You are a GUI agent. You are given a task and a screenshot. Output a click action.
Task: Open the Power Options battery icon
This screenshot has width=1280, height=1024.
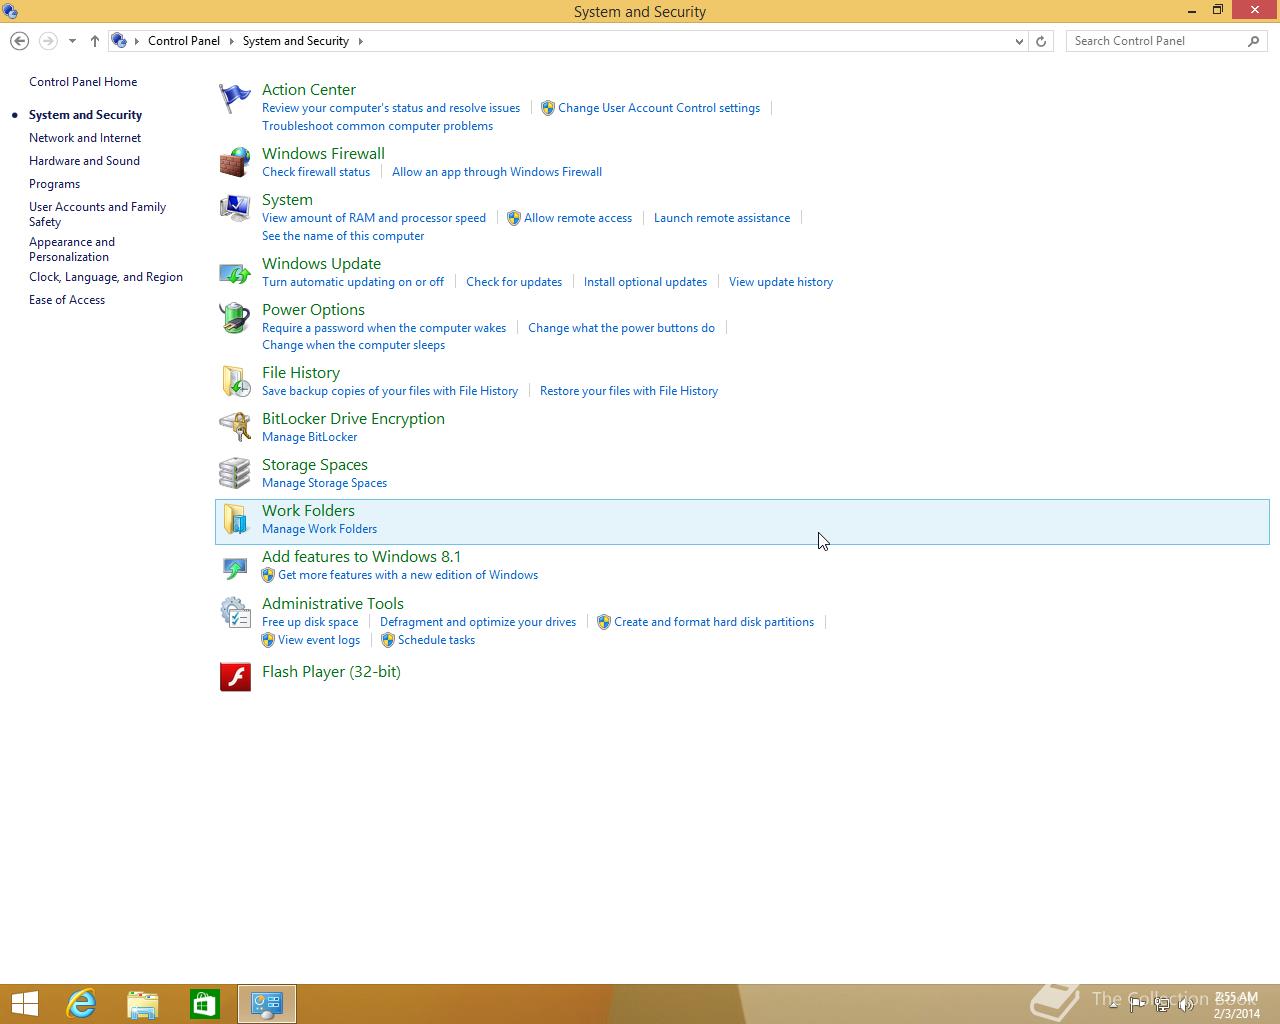click(x=235, y=318)
